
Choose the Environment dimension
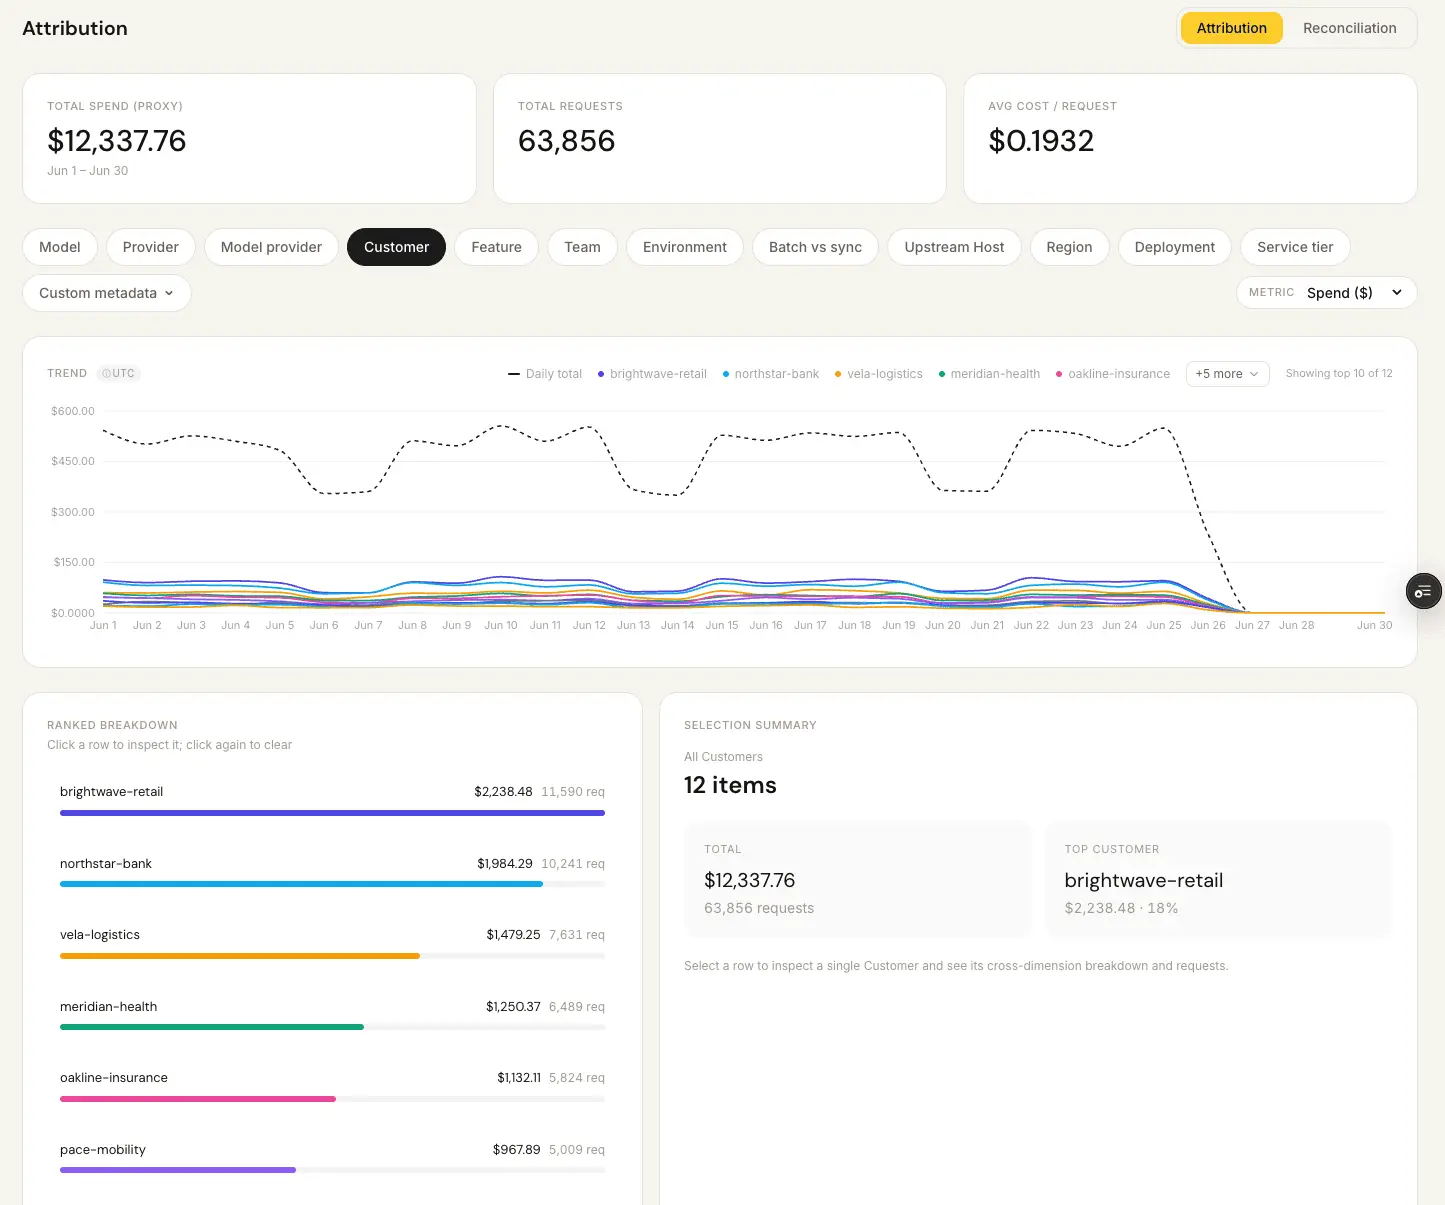(x=685, y=247)
